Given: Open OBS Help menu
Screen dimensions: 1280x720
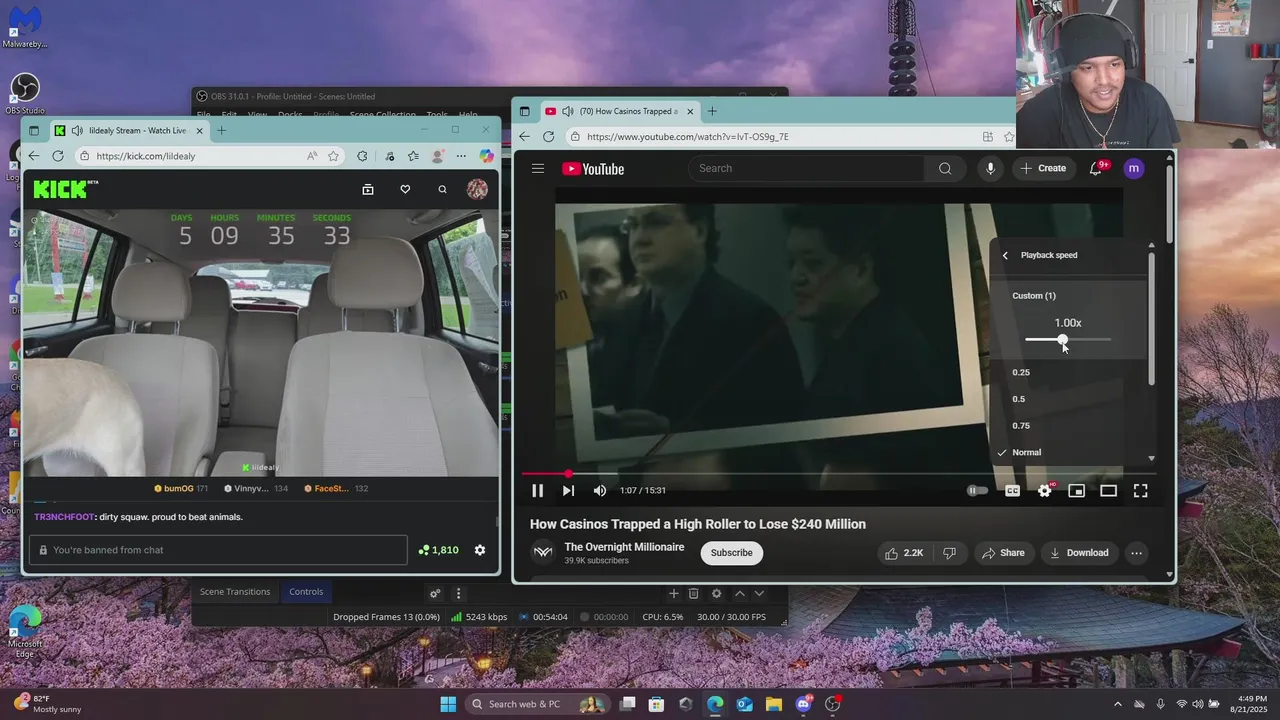Looking at the screenshot, I should (468, 115).
